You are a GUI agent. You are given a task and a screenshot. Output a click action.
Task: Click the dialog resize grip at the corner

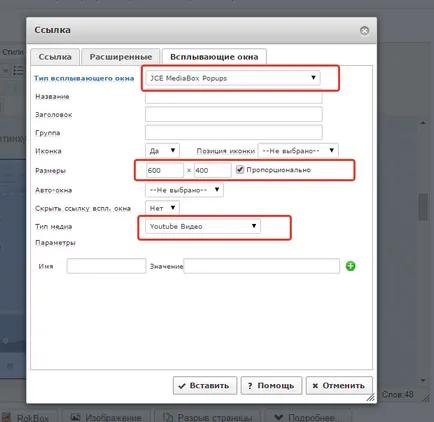point(371,397)
